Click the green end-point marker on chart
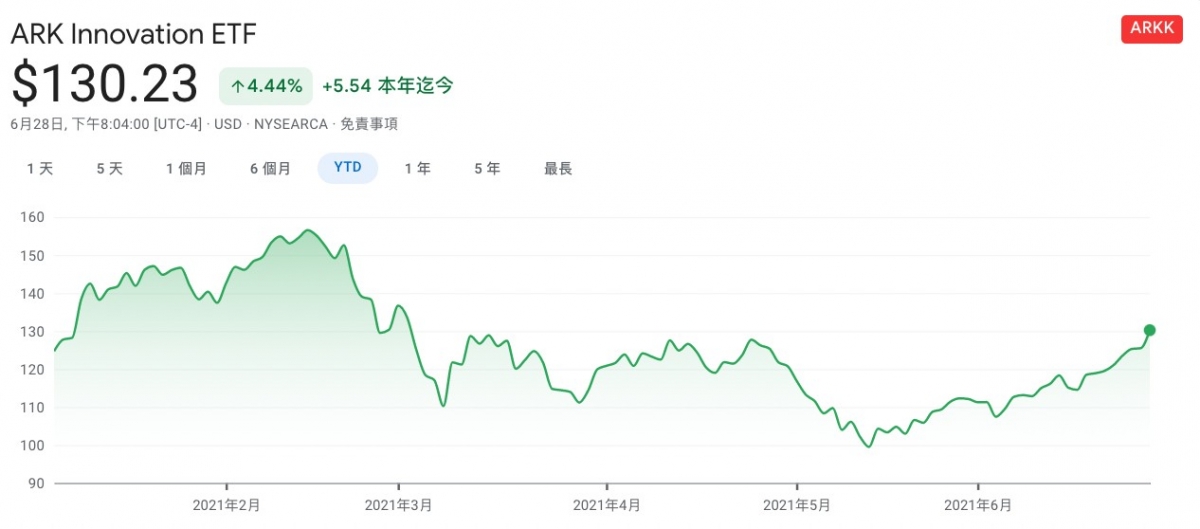This screenshot has height=529, width=1200. click(x=1149, y=330)
